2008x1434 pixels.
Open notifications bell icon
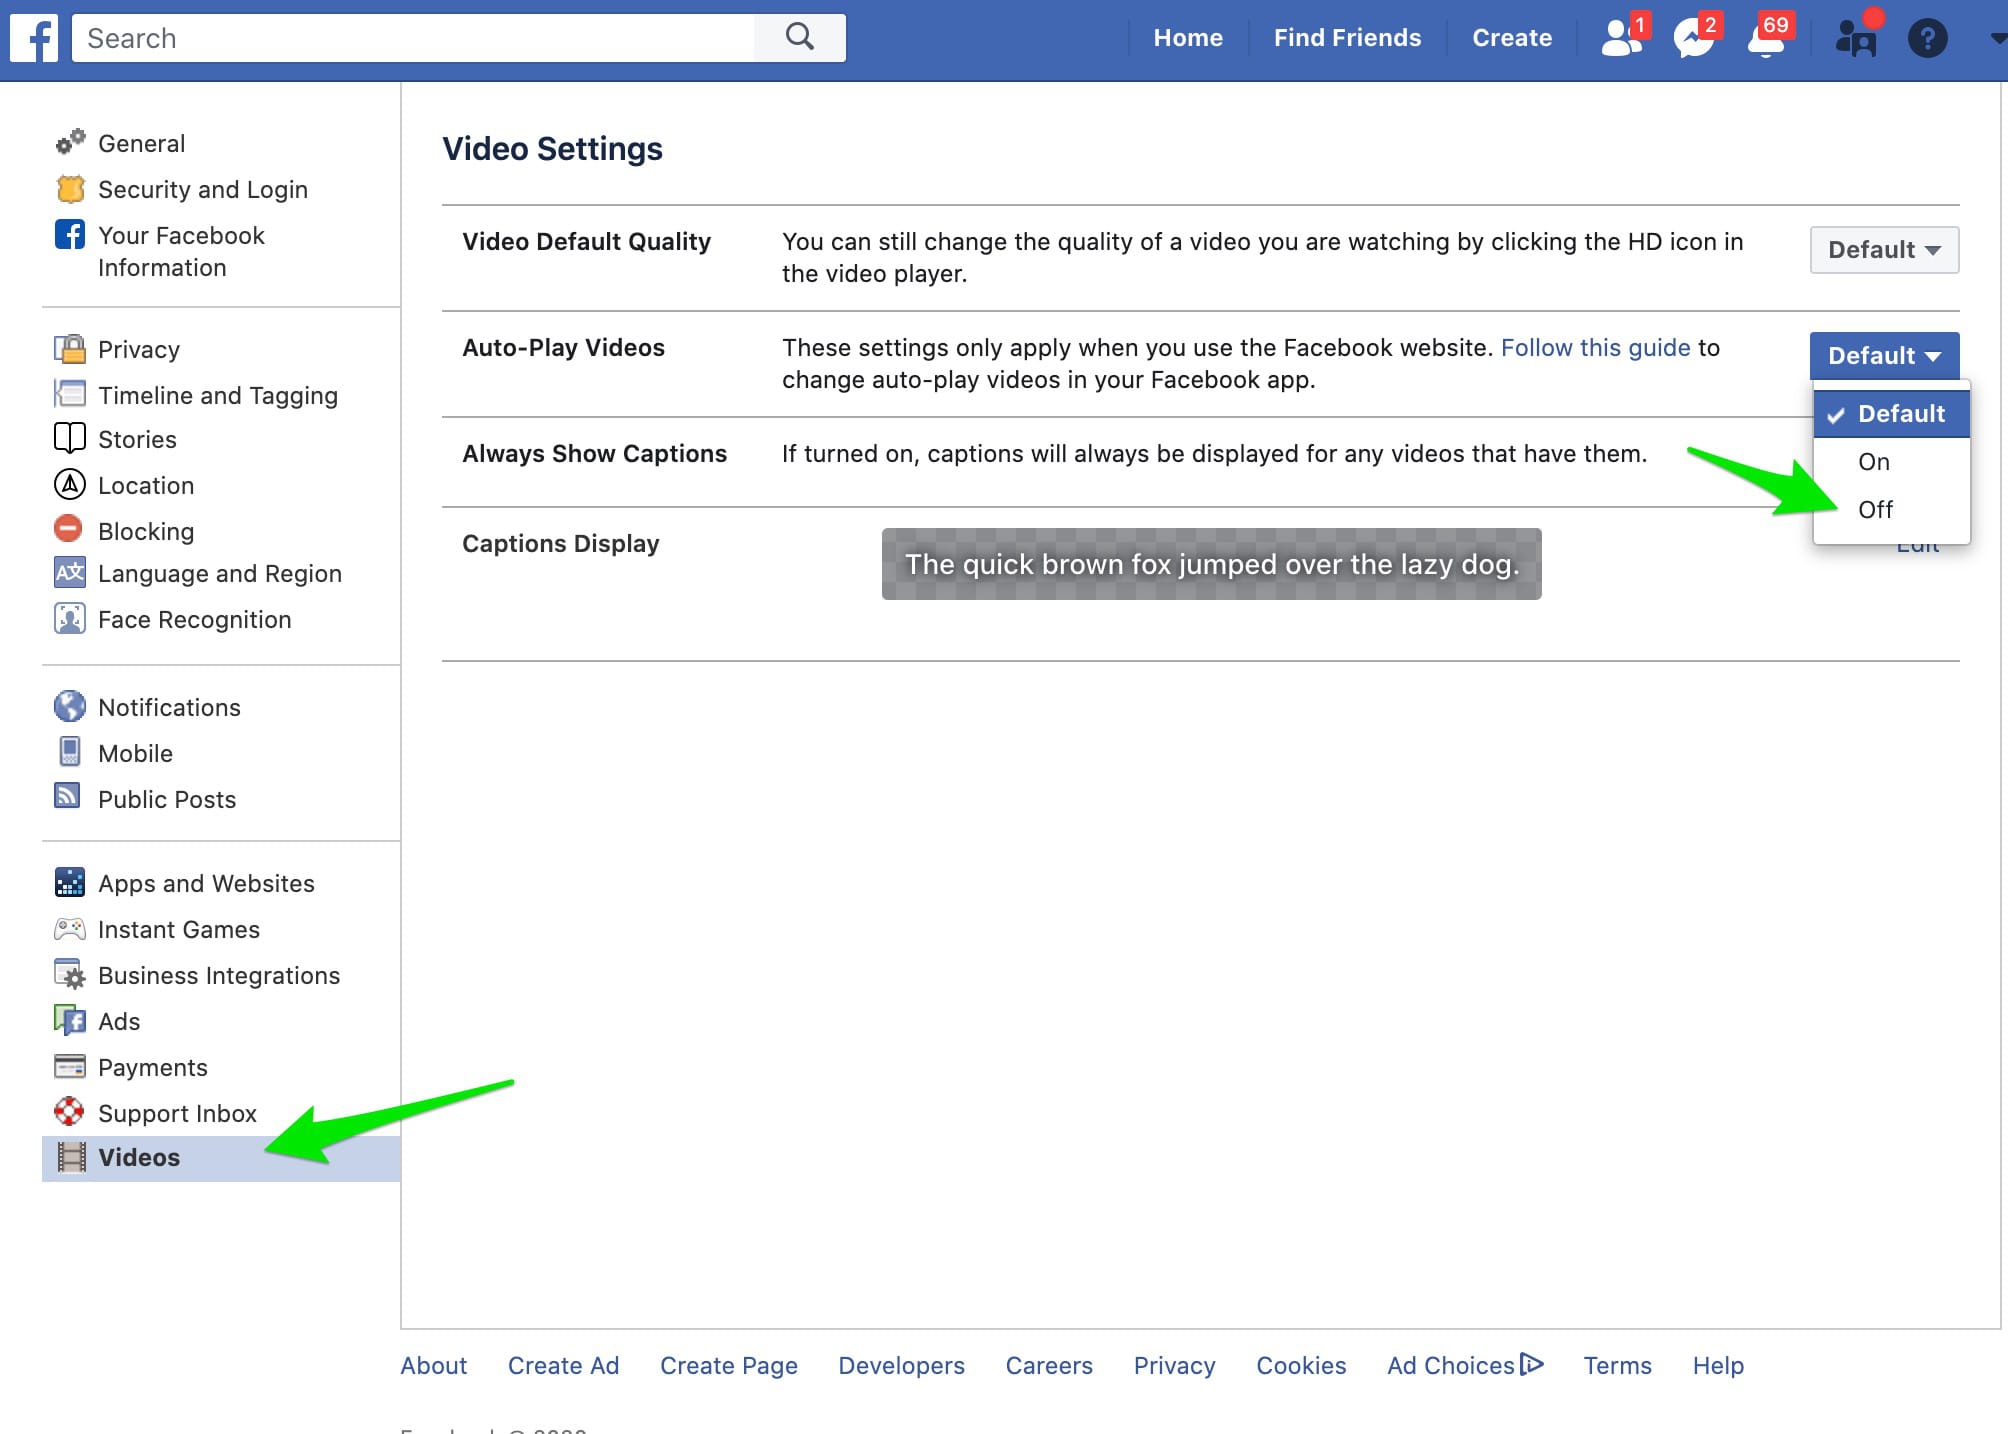click(1767, 38)
